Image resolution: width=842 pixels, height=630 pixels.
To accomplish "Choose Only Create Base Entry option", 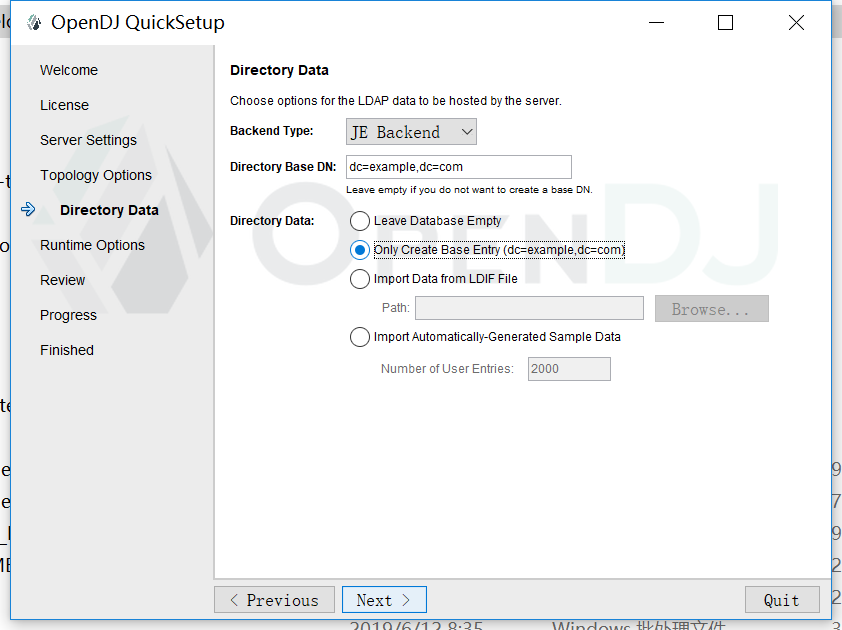I will 360,250.
